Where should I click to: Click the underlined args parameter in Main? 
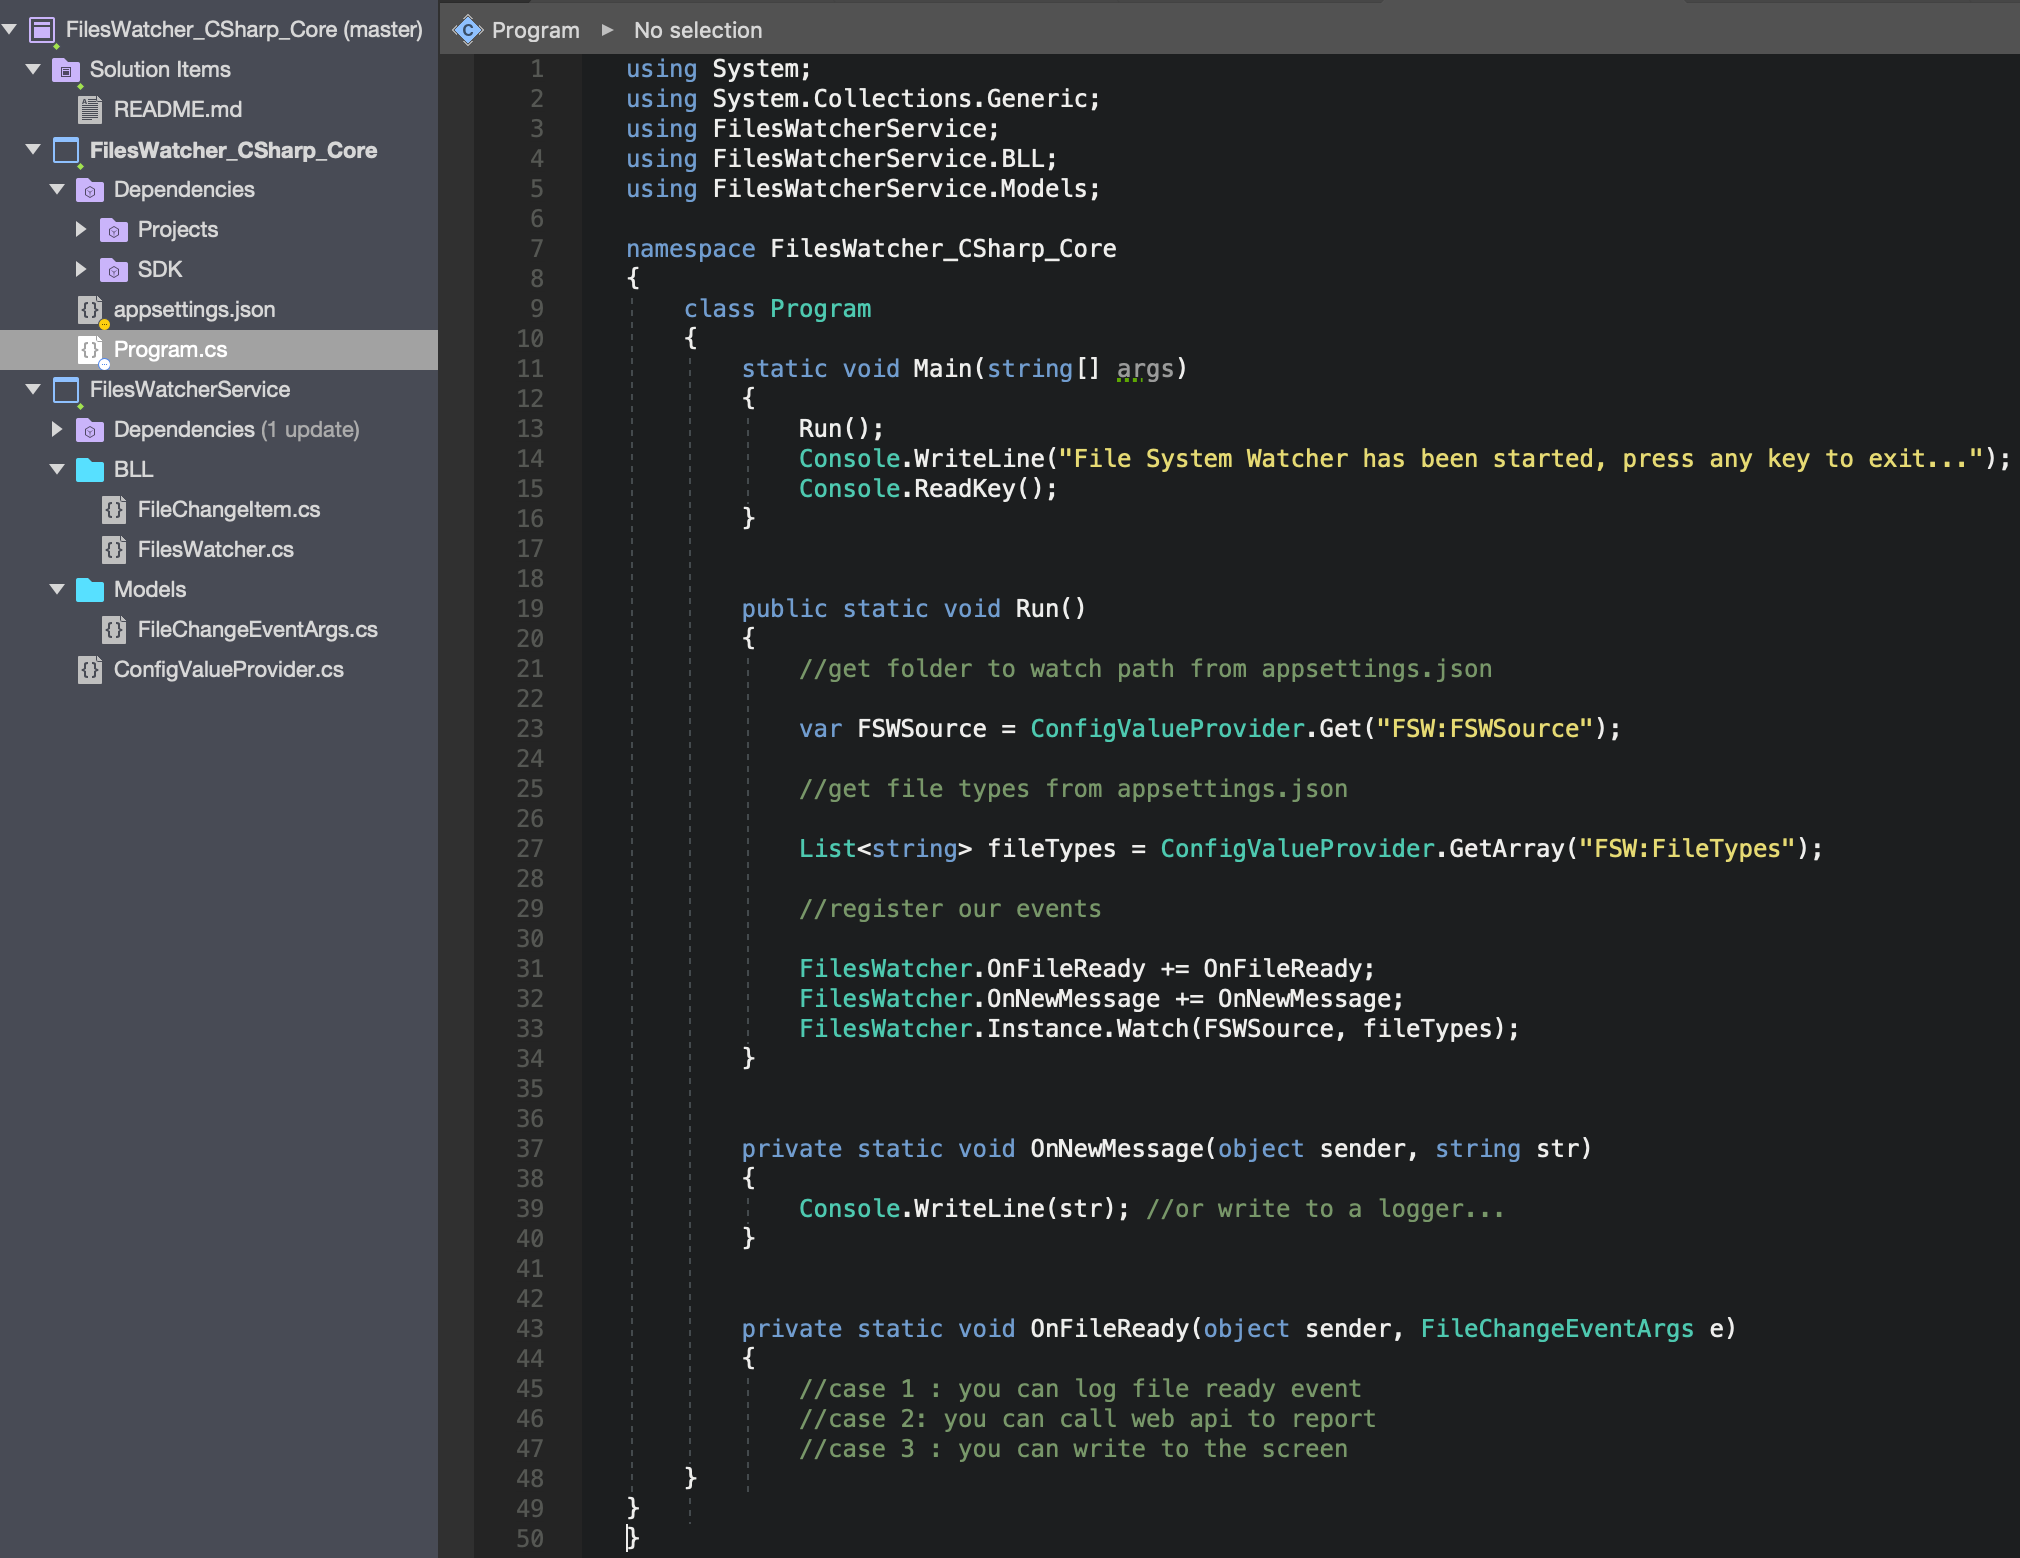(x=1145, y=369)
